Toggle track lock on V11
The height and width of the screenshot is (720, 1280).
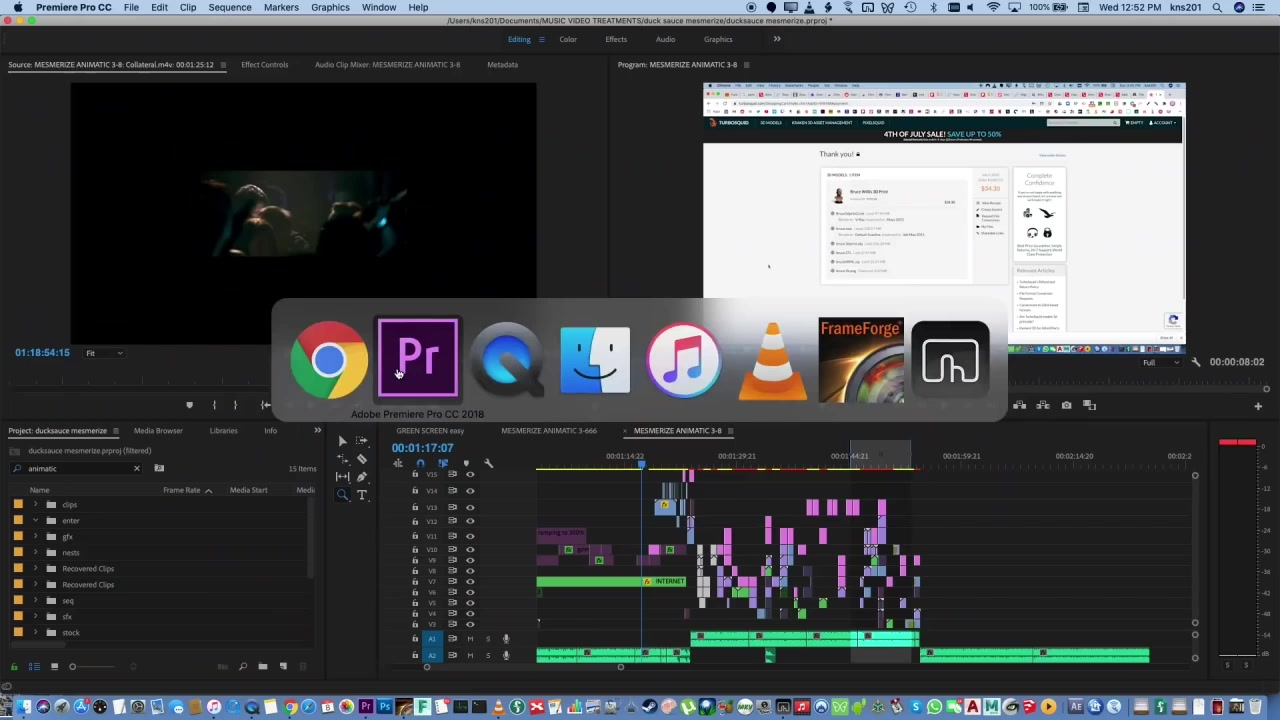(415, 536)
